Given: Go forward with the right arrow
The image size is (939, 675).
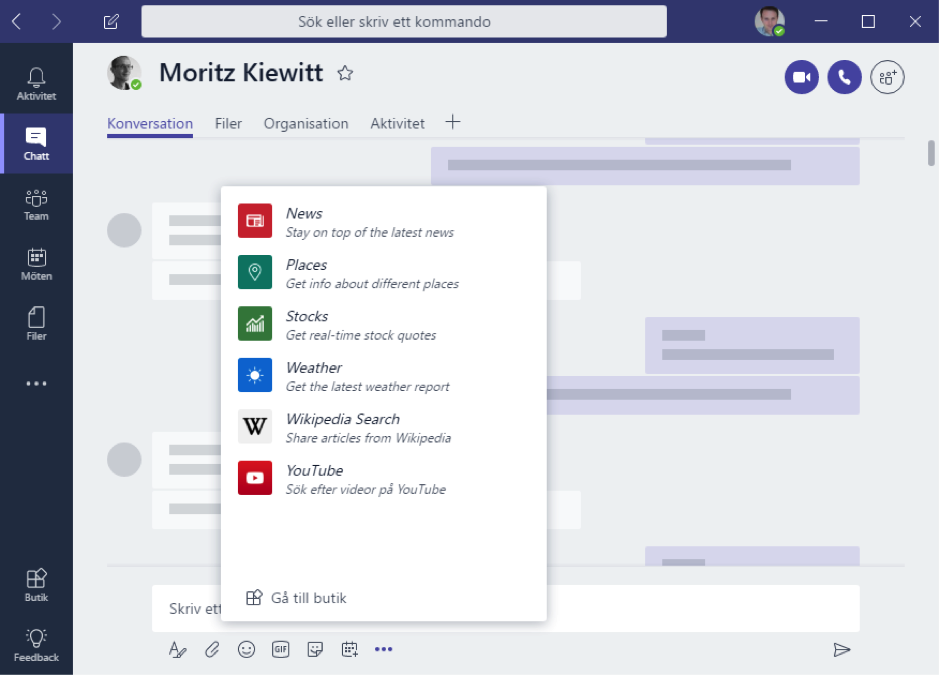Looking at the screenshot, I should pos(56,22).
